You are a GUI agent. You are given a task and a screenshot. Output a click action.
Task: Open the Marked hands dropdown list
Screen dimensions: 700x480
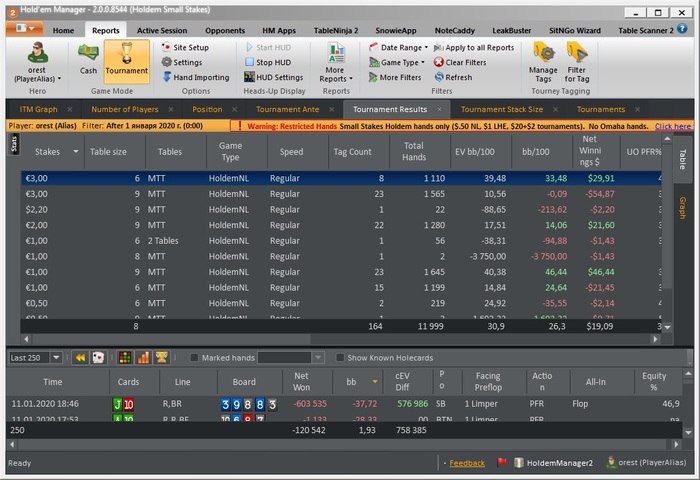click(x=318, y=358)
